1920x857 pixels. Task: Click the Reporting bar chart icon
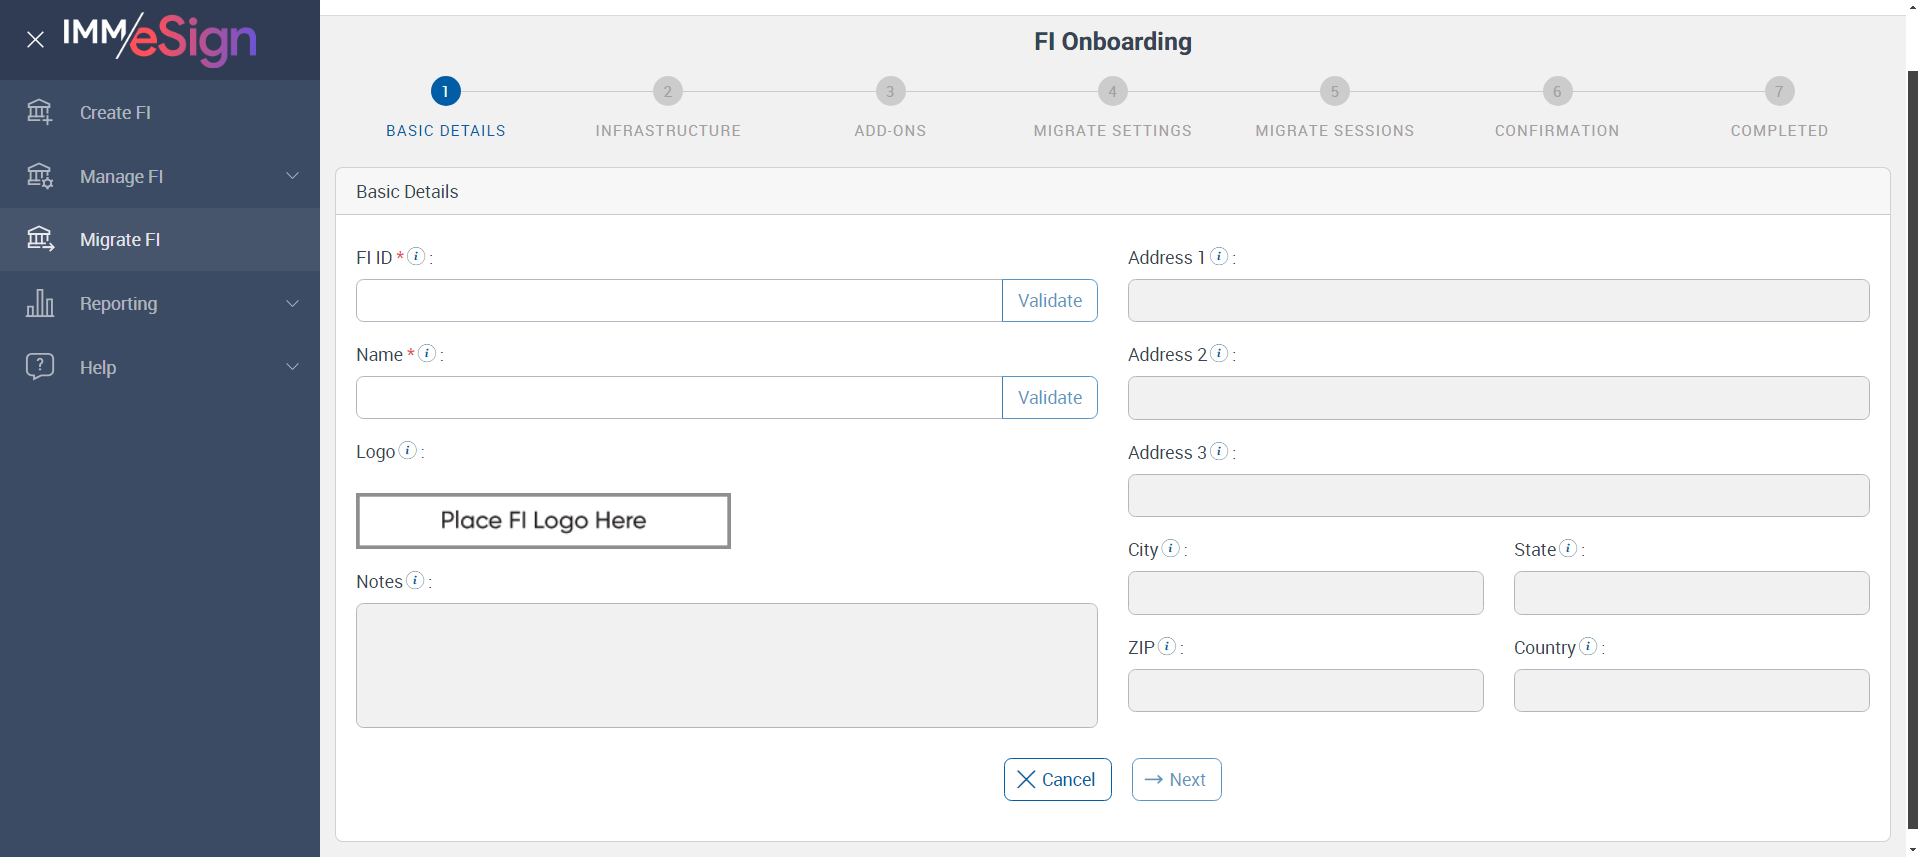(x=40, y=303)
